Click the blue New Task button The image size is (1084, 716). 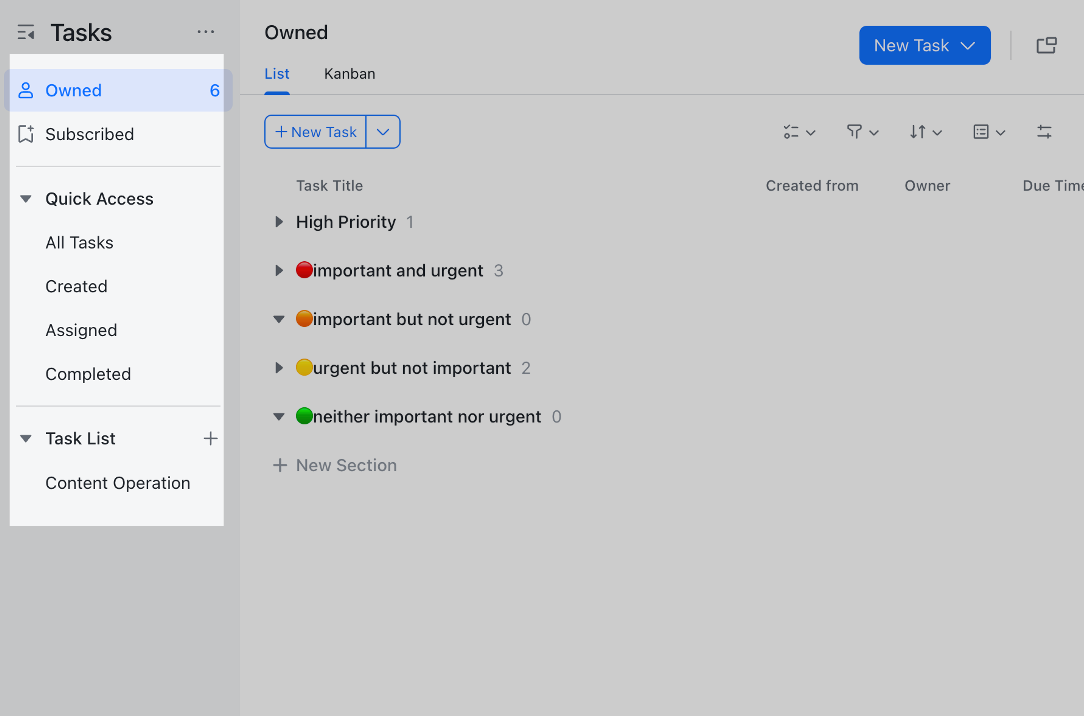click(912, 44)
